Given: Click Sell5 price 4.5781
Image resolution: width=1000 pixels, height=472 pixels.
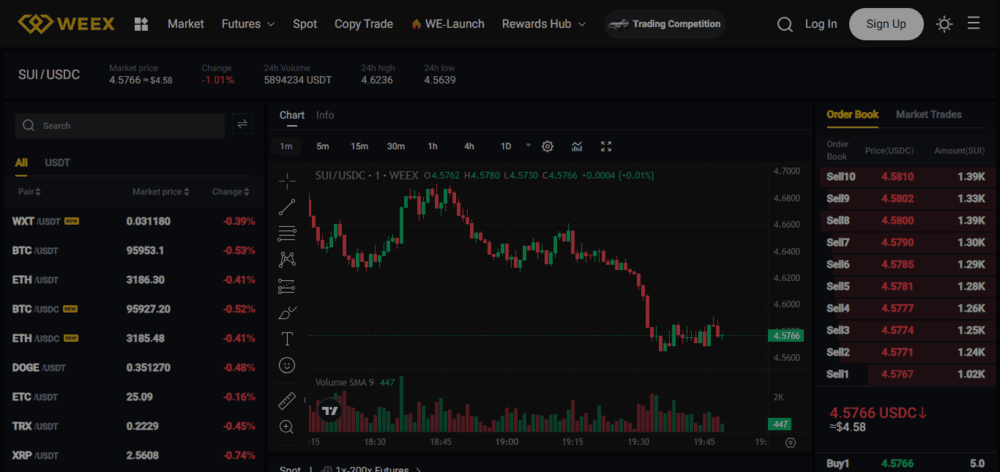Looking at the screenshot, I should click(897, 286).
